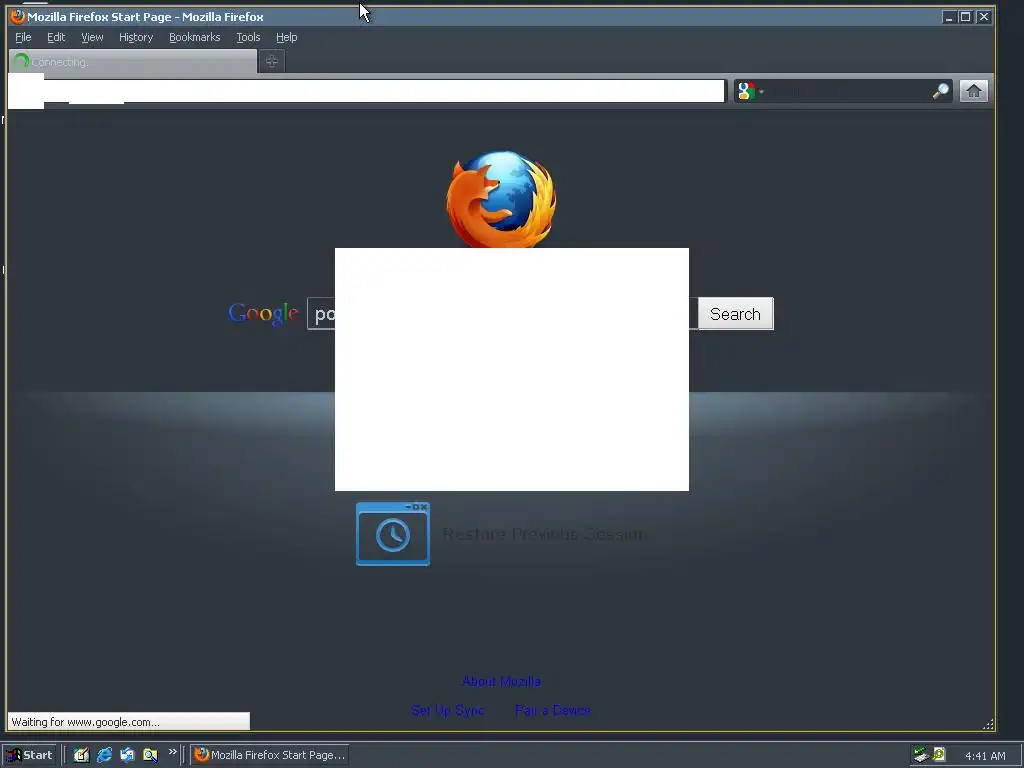Screen dimensions: 1024x768
Task: Select the Connecting tab
Action: pyautogui.click(x=133, y=61)
